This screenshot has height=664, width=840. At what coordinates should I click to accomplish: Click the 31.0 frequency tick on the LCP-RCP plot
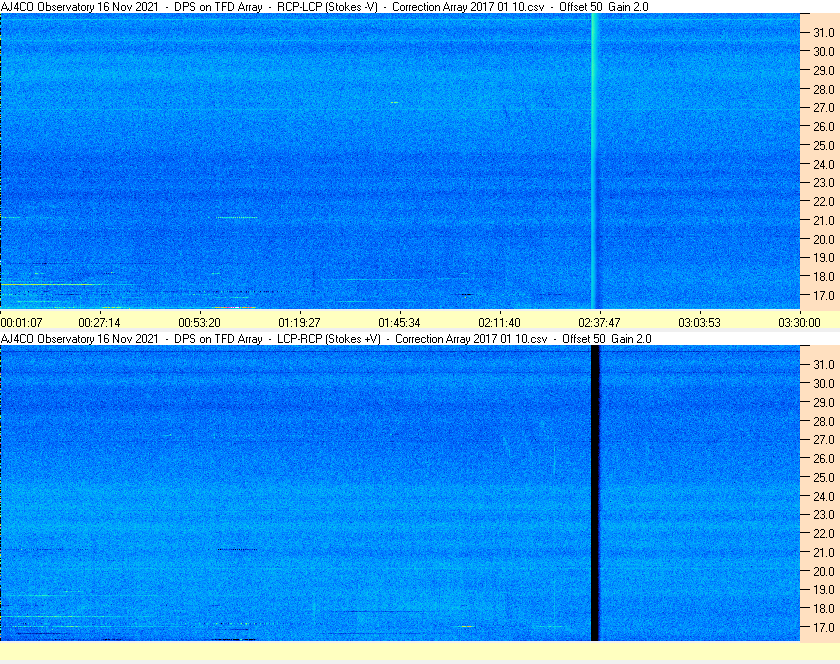click(x=823, y=364)
